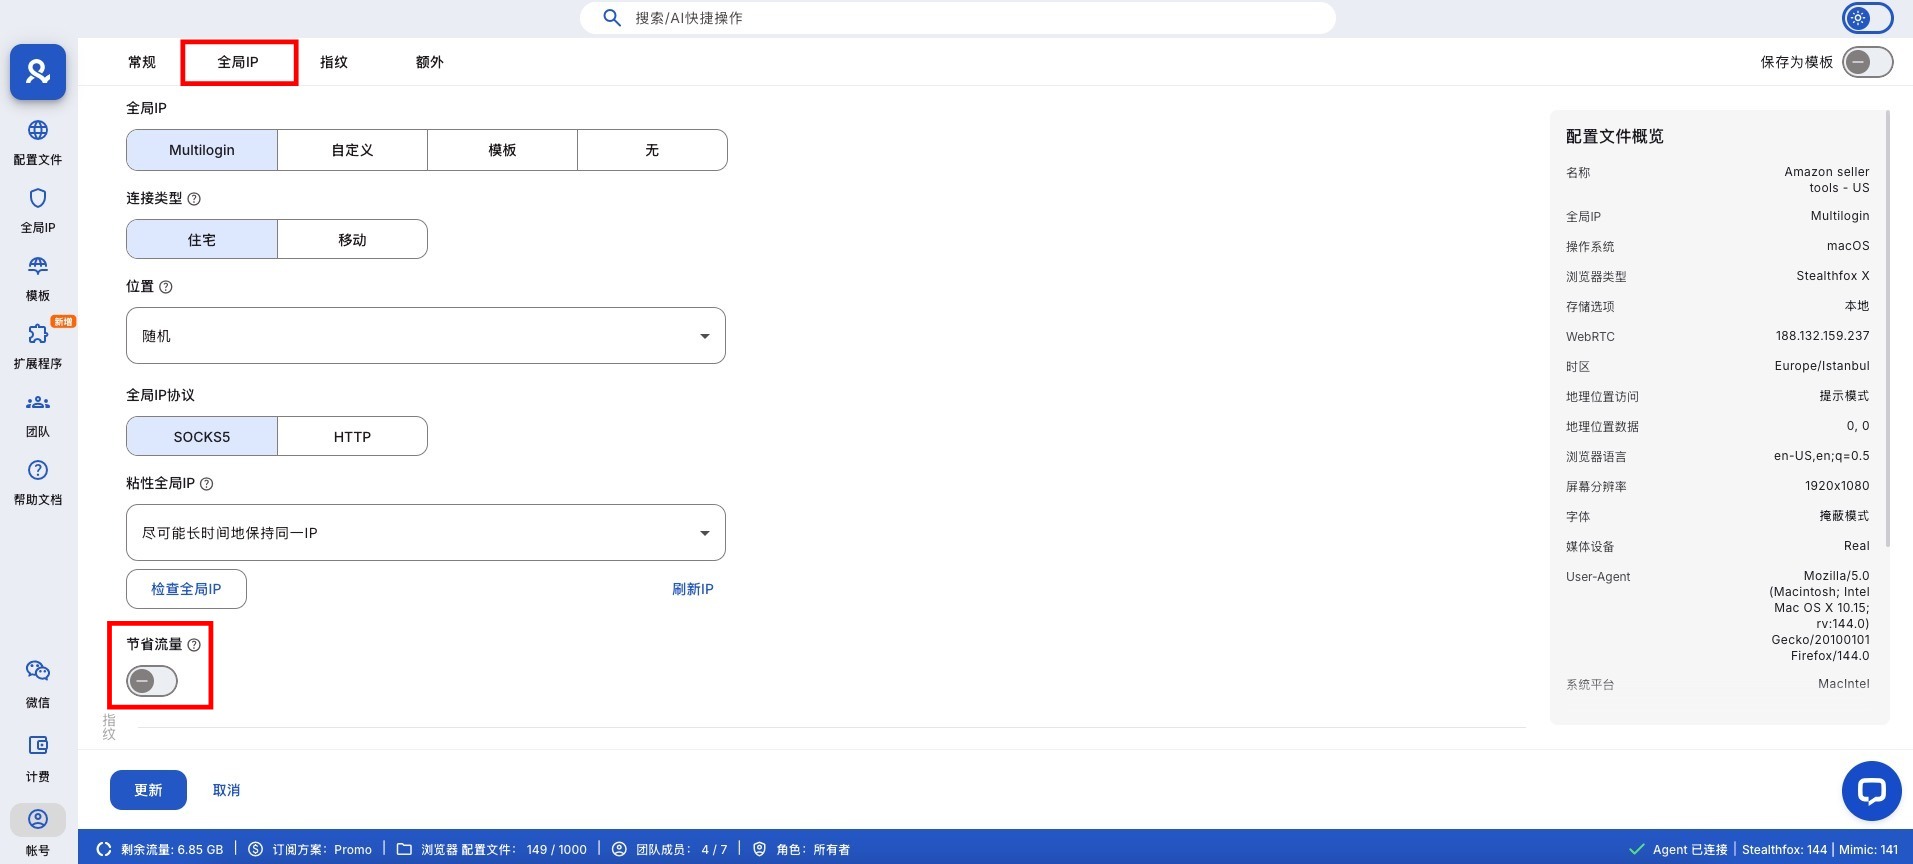Click the Multilogin logo icon
1913x864 pixels.
(38, 72)
